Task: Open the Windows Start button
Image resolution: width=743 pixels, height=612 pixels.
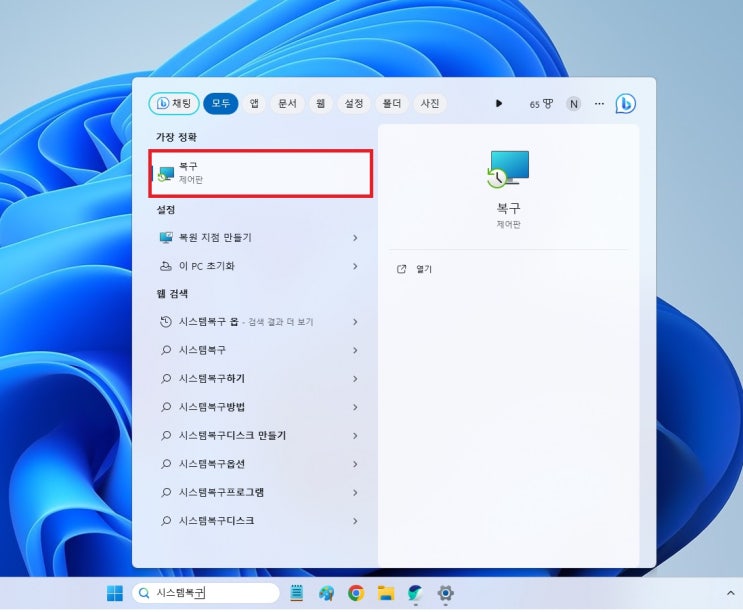Action: (x=114, y=593)
